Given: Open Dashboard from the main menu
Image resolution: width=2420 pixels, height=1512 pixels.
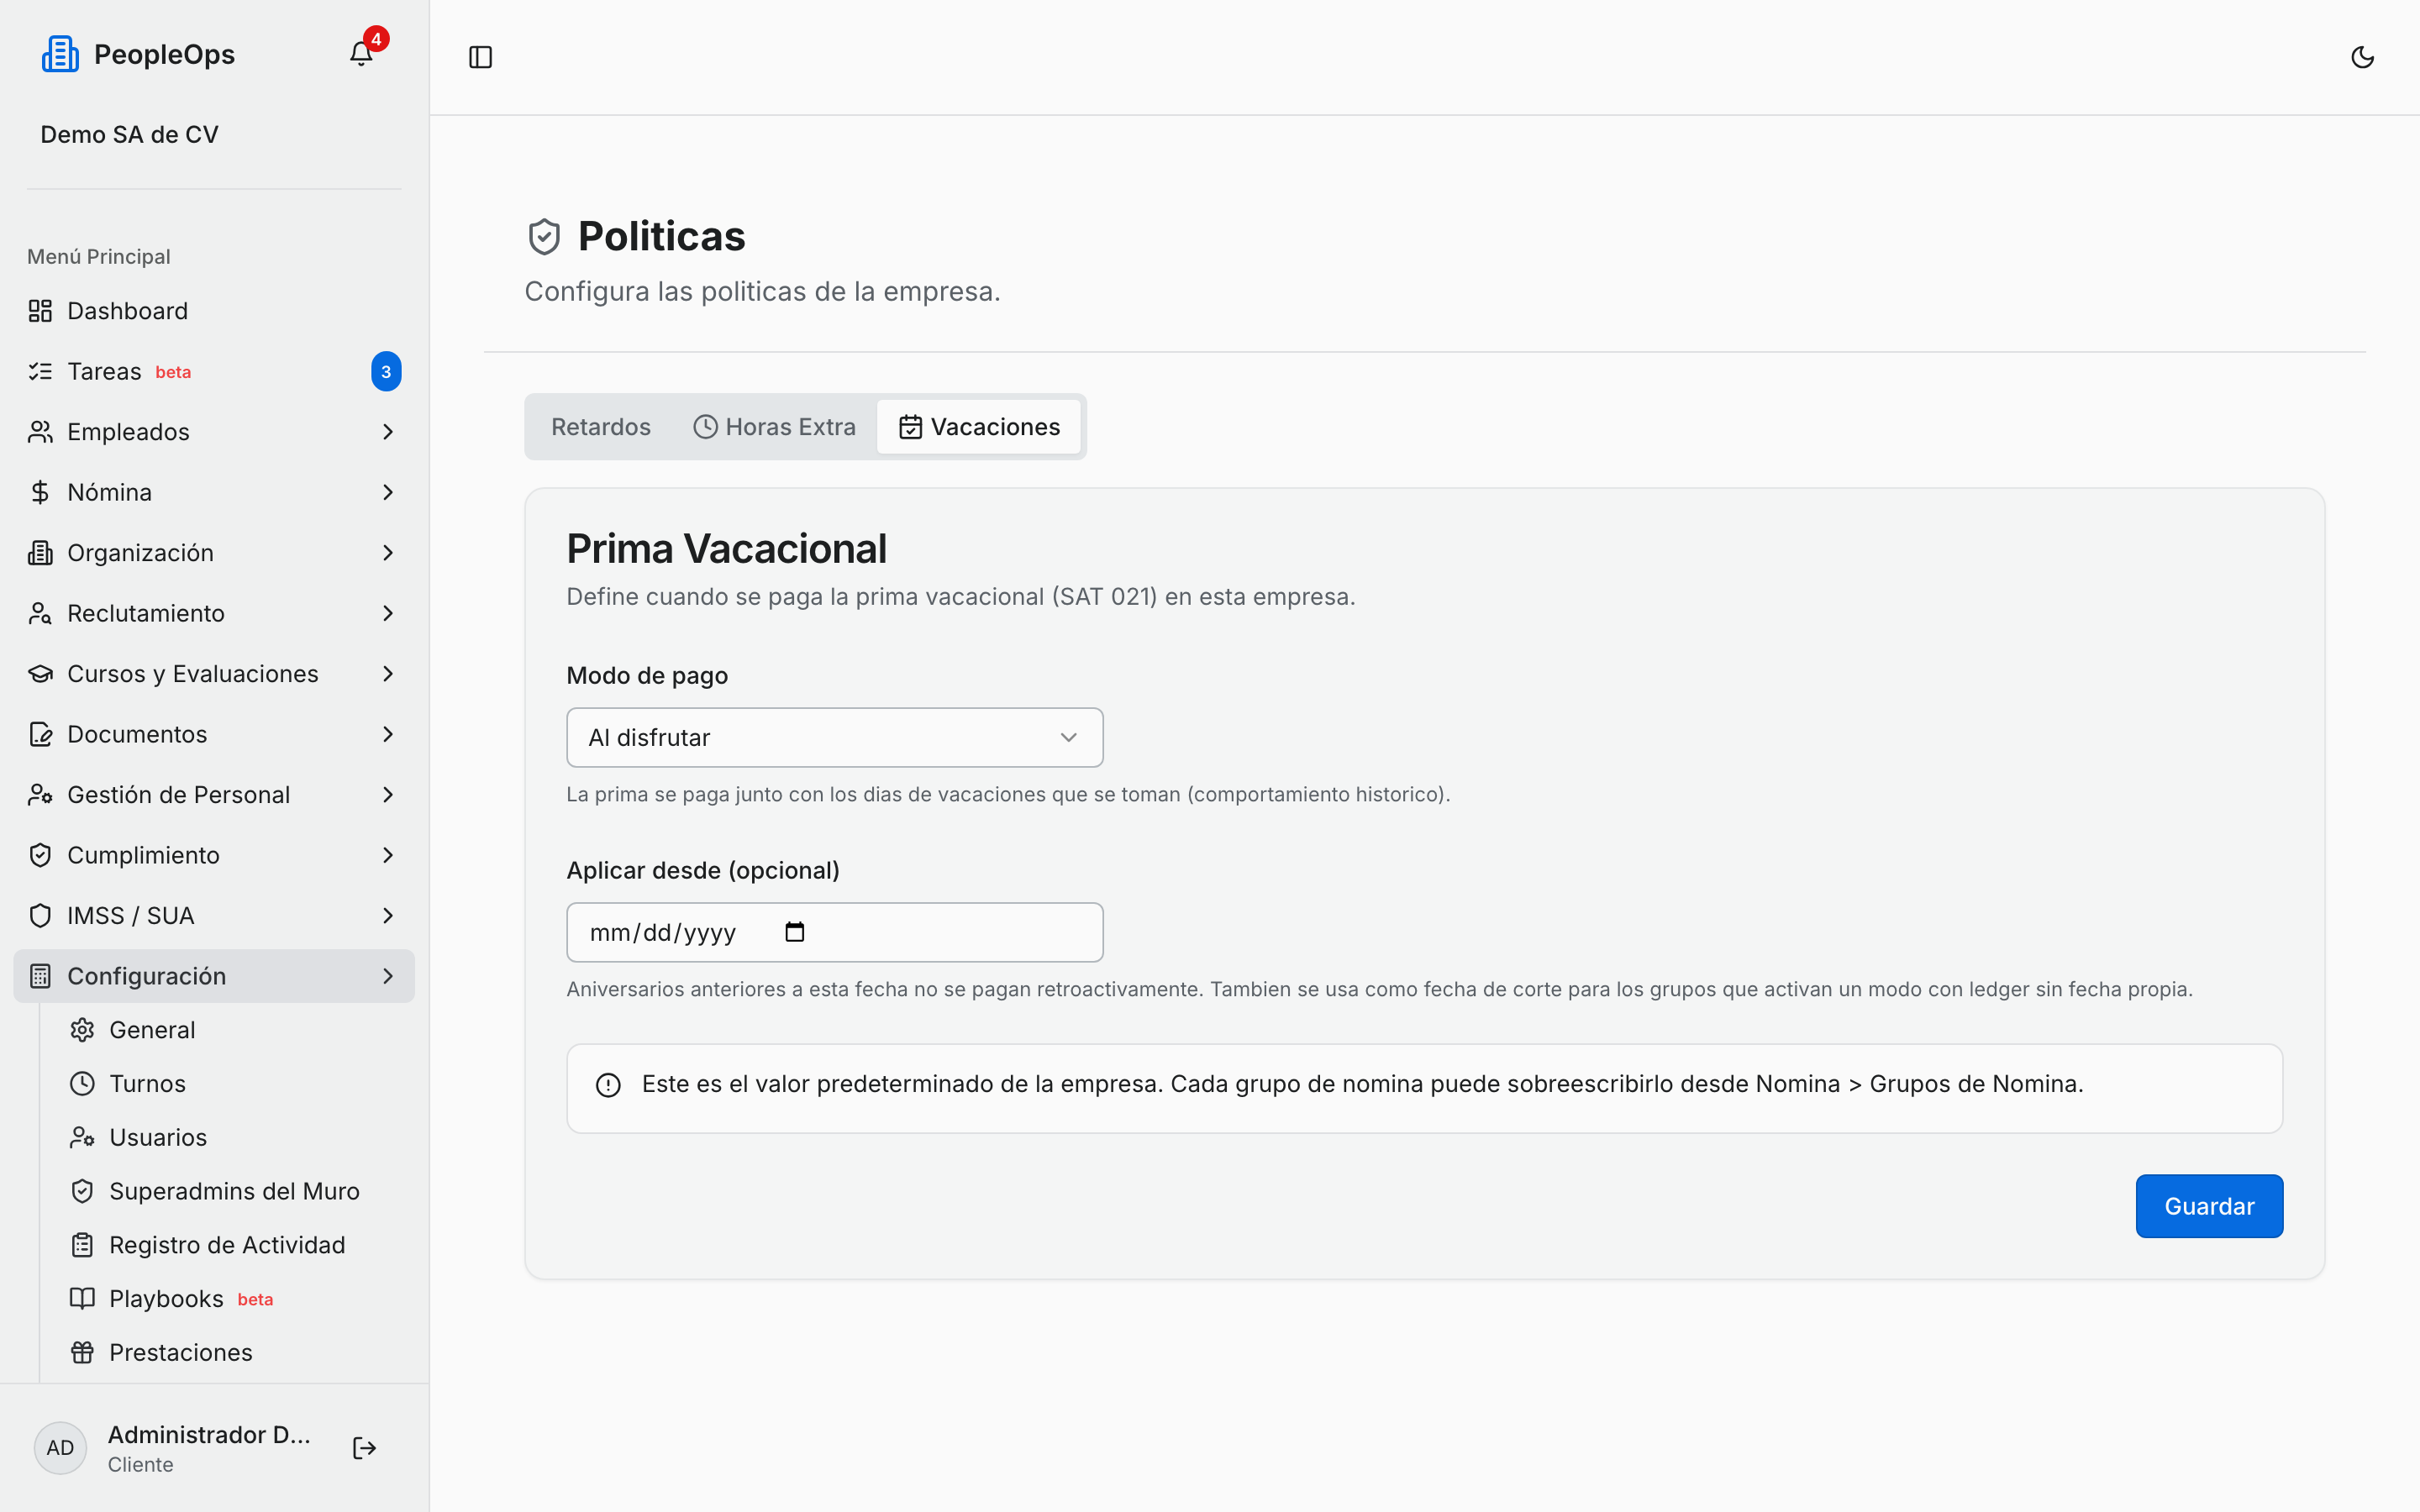Looking at the screenshot, I should (214, 311).
